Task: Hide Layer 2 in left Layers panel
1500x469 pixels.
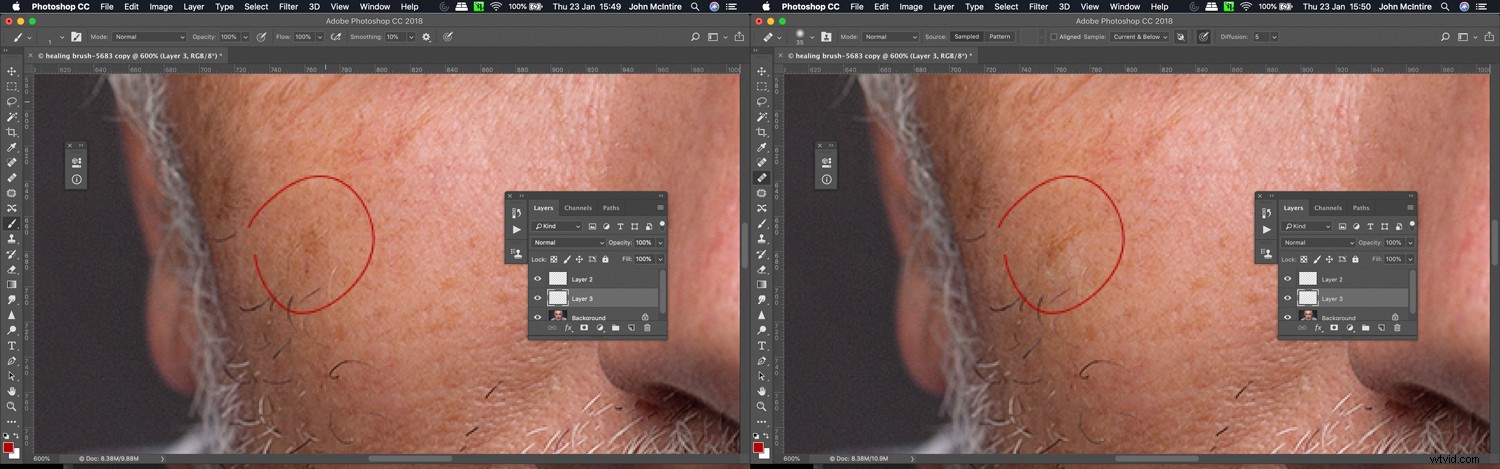Action: [538, 279]
